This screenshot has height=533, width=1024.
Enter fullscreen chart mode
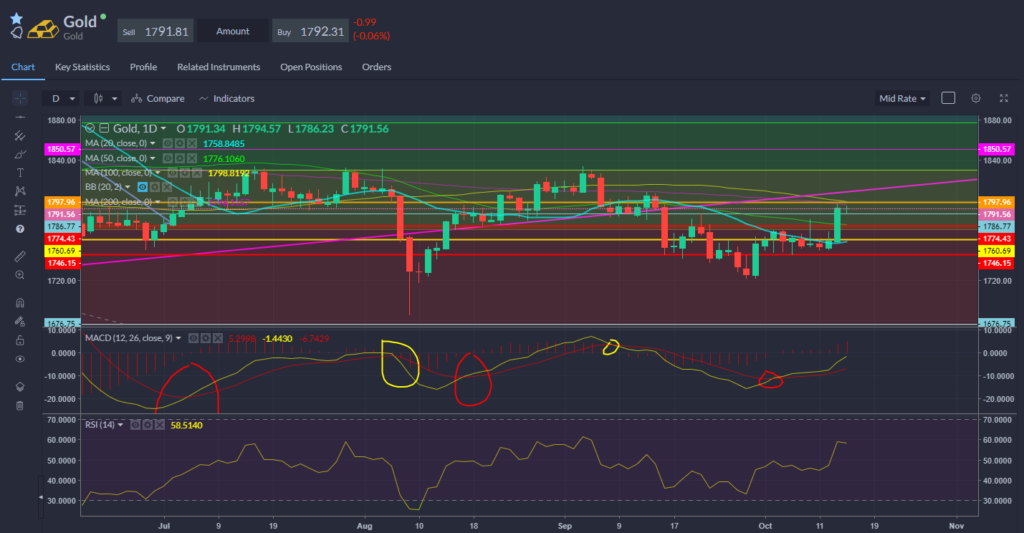pos(1004,98)
